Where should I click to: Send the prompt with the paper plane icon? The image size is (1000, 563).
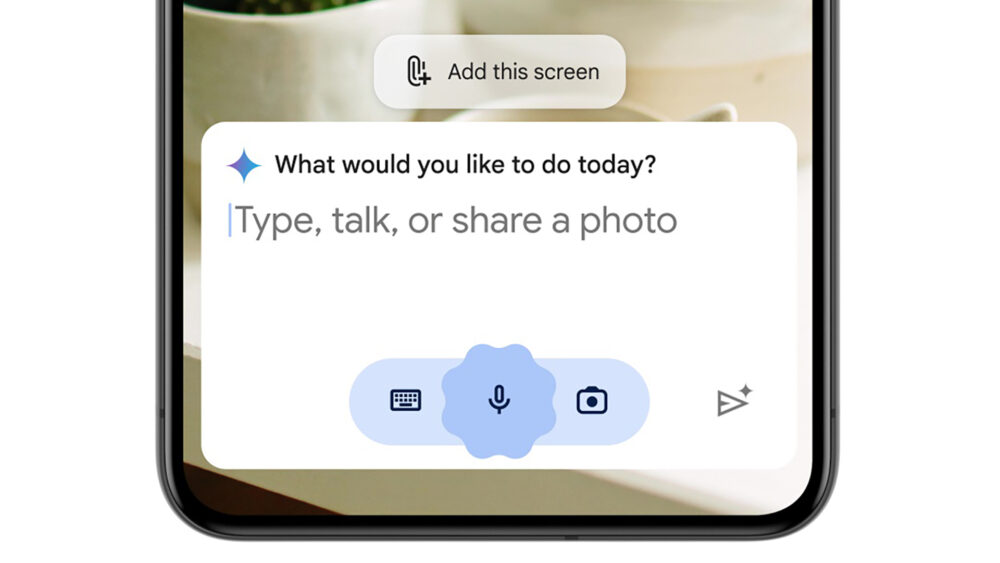732,403
